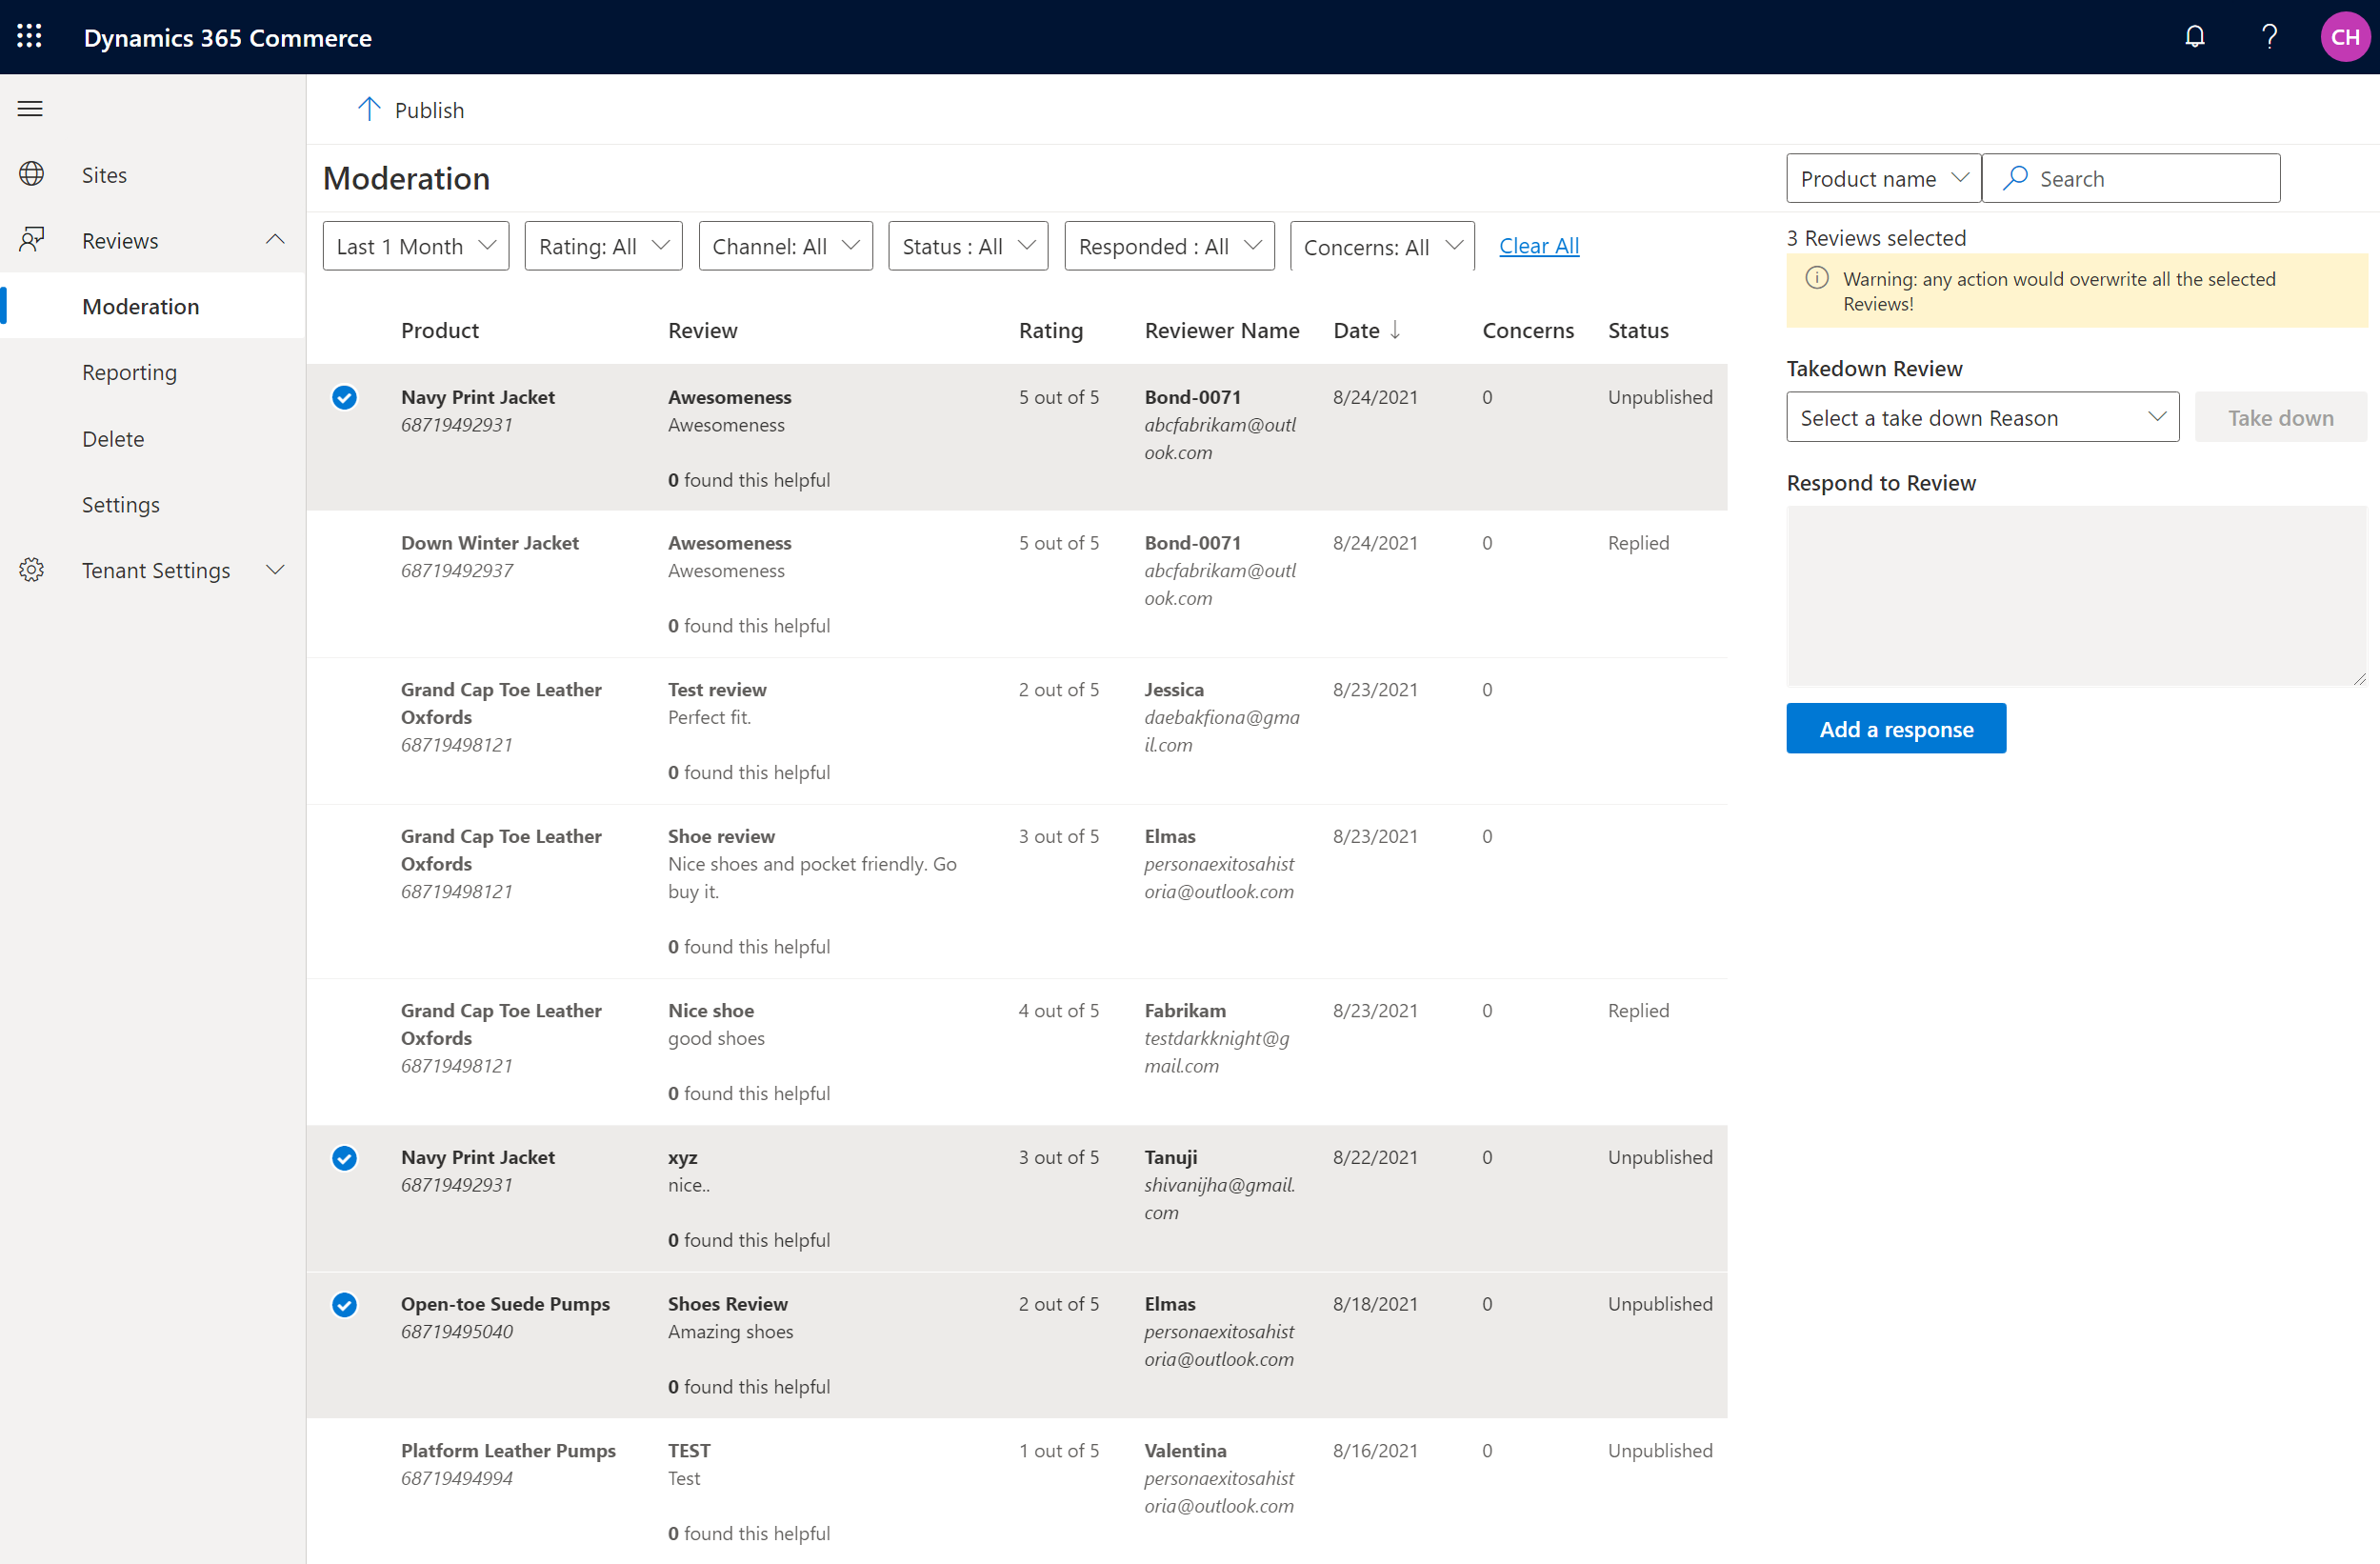Click the search magnifier icon in top right
Image resolution: width=2380 pixels, height=1564 pixels.
[x=2013, y=178]
